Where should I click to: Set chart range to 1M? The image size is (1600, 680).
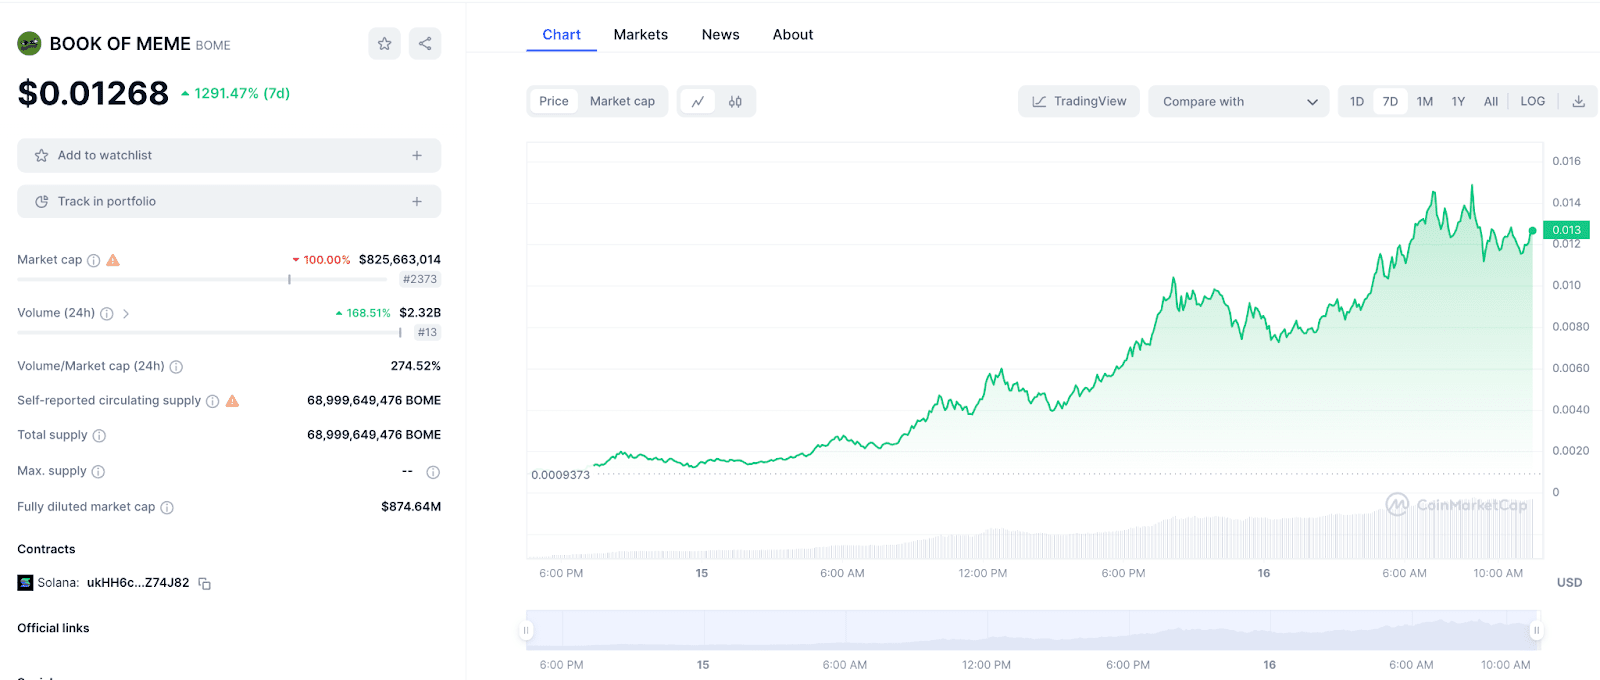pyautogui.click(x=1425, y=101)
